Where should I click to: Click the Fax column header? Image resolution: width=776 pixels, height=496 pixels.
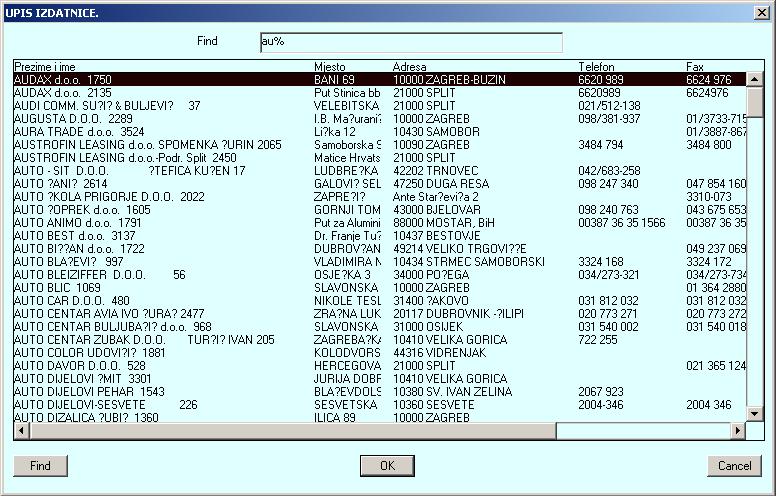[695, 67]
